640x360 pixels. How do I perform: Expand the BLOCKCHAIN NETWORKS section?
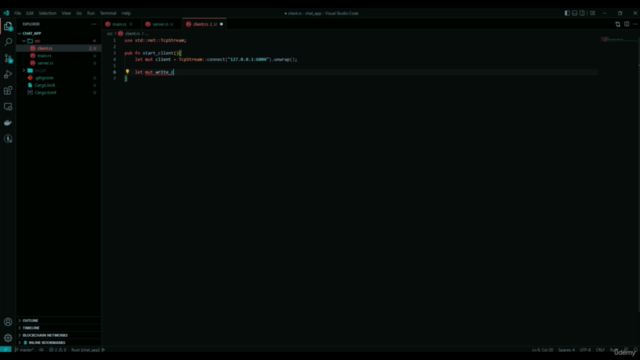pyautogui.click(x=45, y=335)
